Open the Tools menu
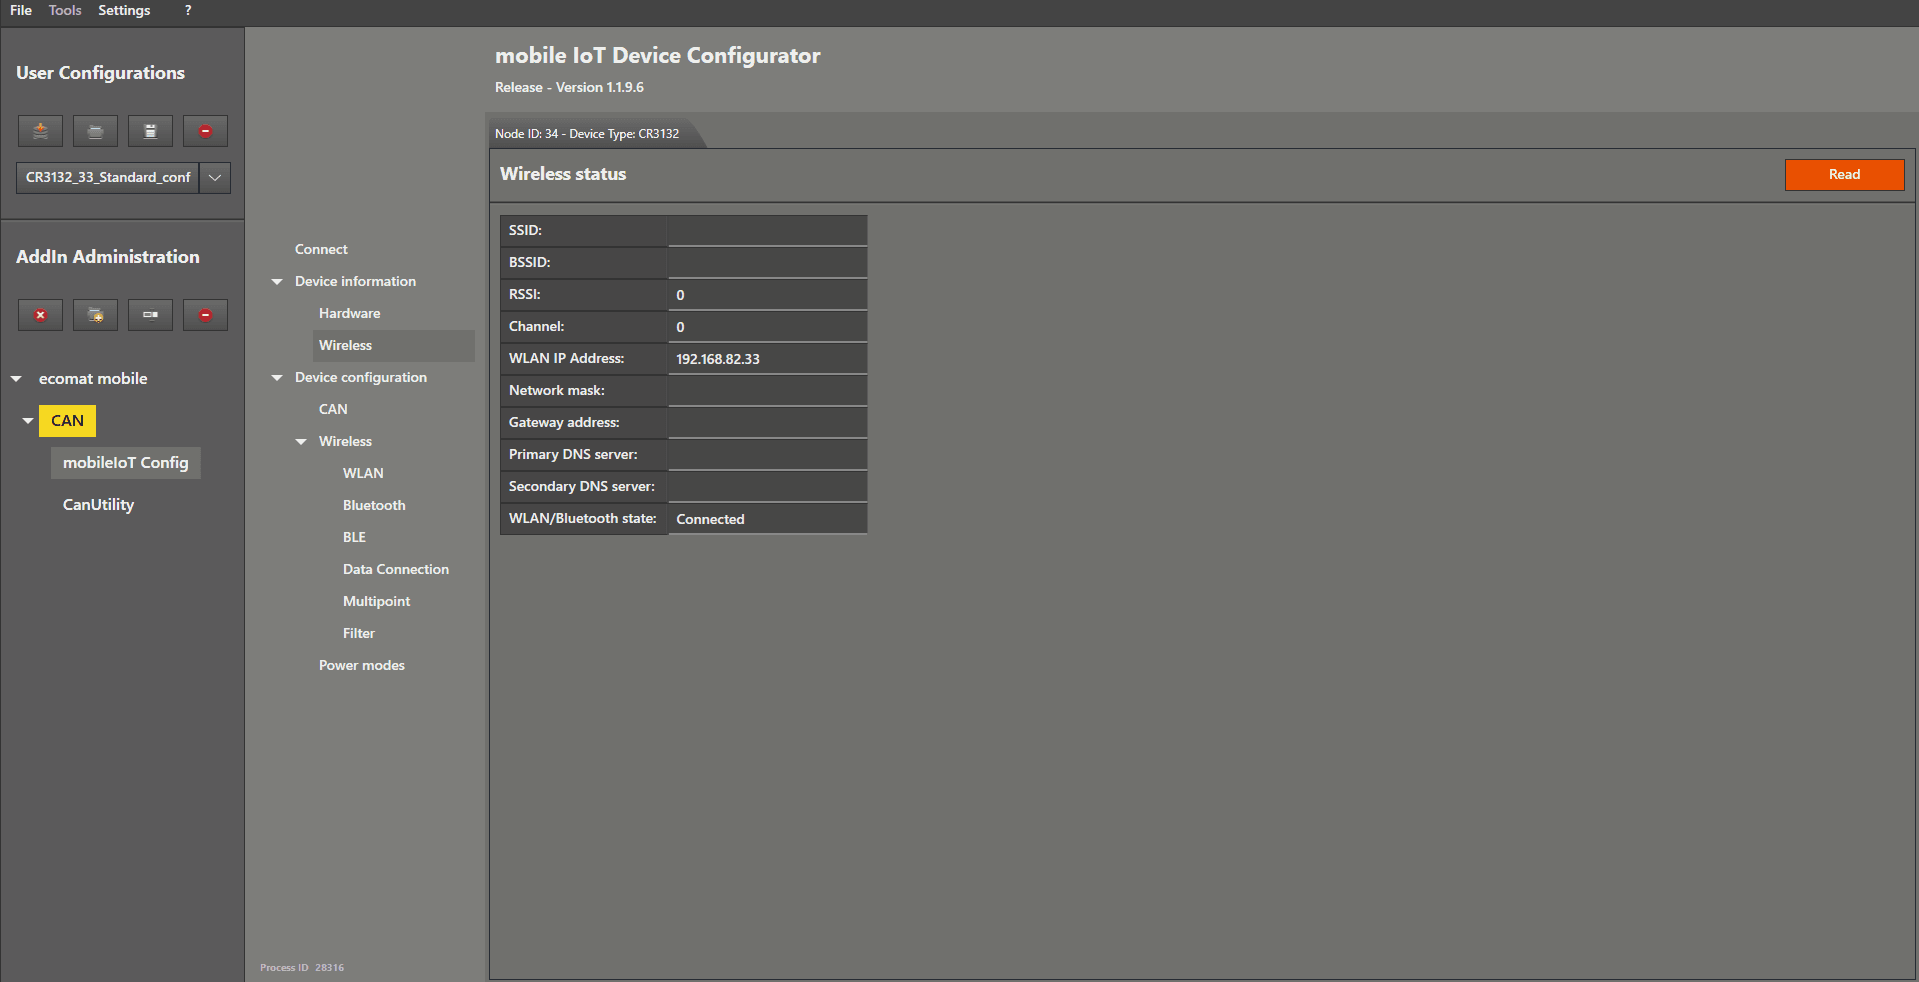 65,11
